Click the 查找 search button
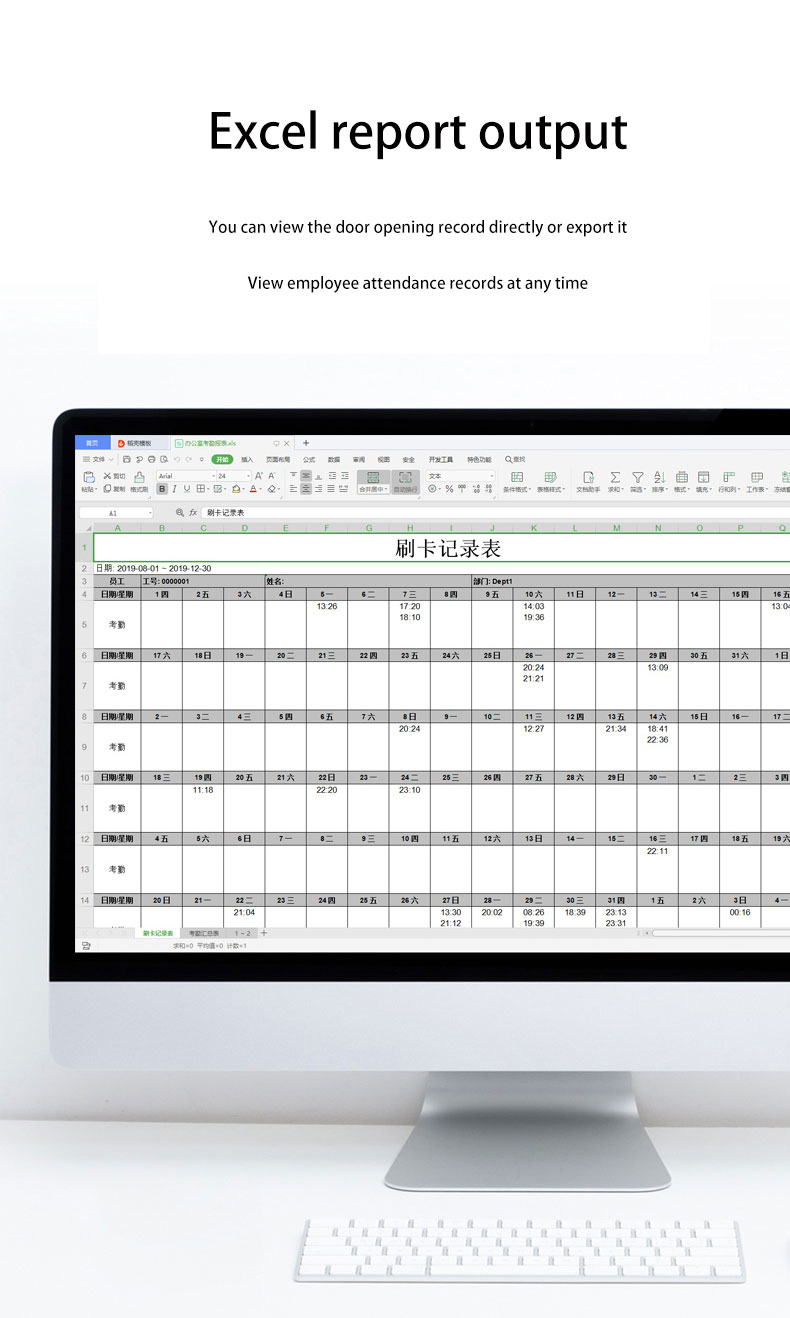The width and height of the screenshot is (790, 1318). (516, 459)
